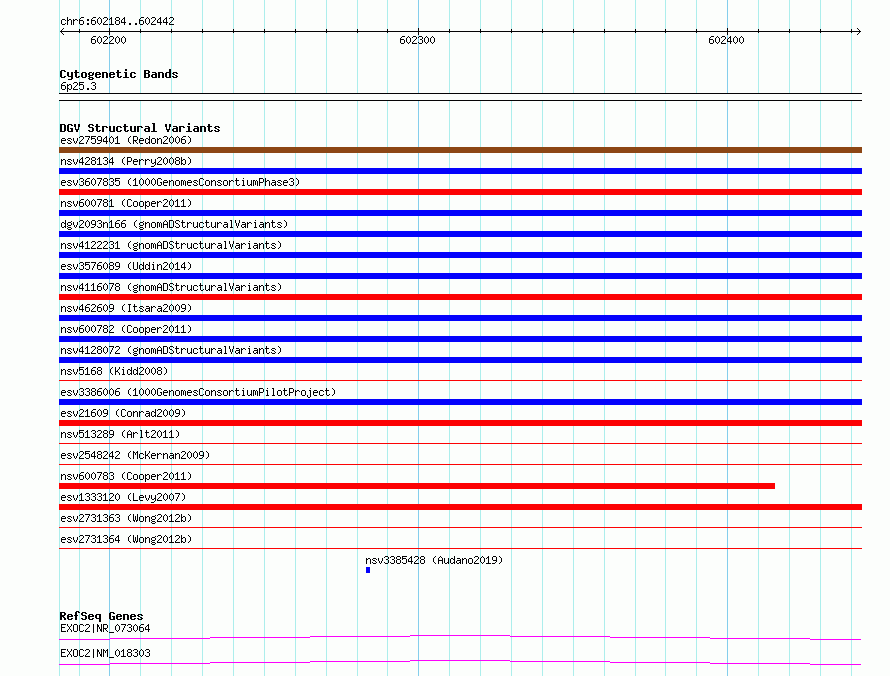Click the RefSeq Genes track heading
The height and width of the screenshot is (676, 890).
coord(101,616)
